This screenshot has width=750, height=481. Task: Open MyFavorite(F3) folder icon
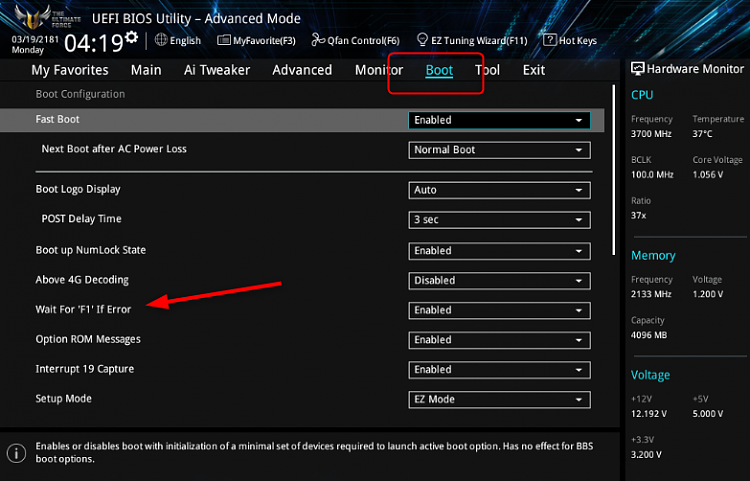223,40
